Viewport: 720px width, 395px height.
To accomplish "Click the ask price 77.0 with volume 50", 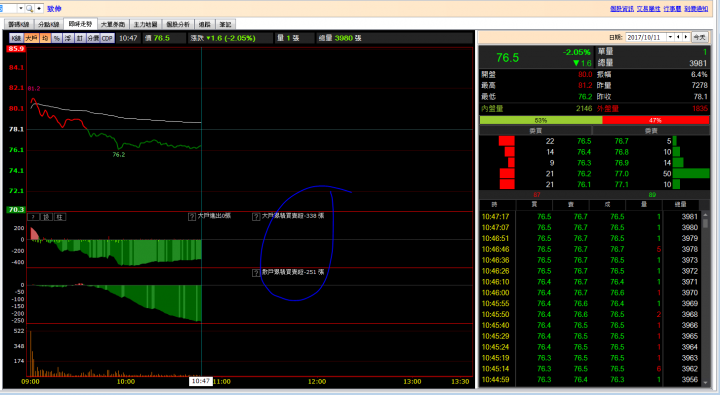I will pyautogui.click(x=622, y=174).
